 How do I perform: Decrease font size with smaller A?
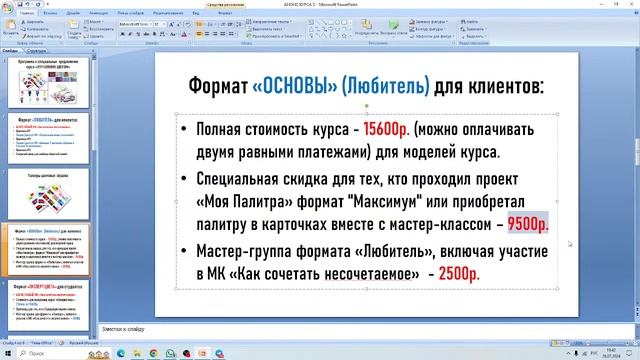[179, 24]
